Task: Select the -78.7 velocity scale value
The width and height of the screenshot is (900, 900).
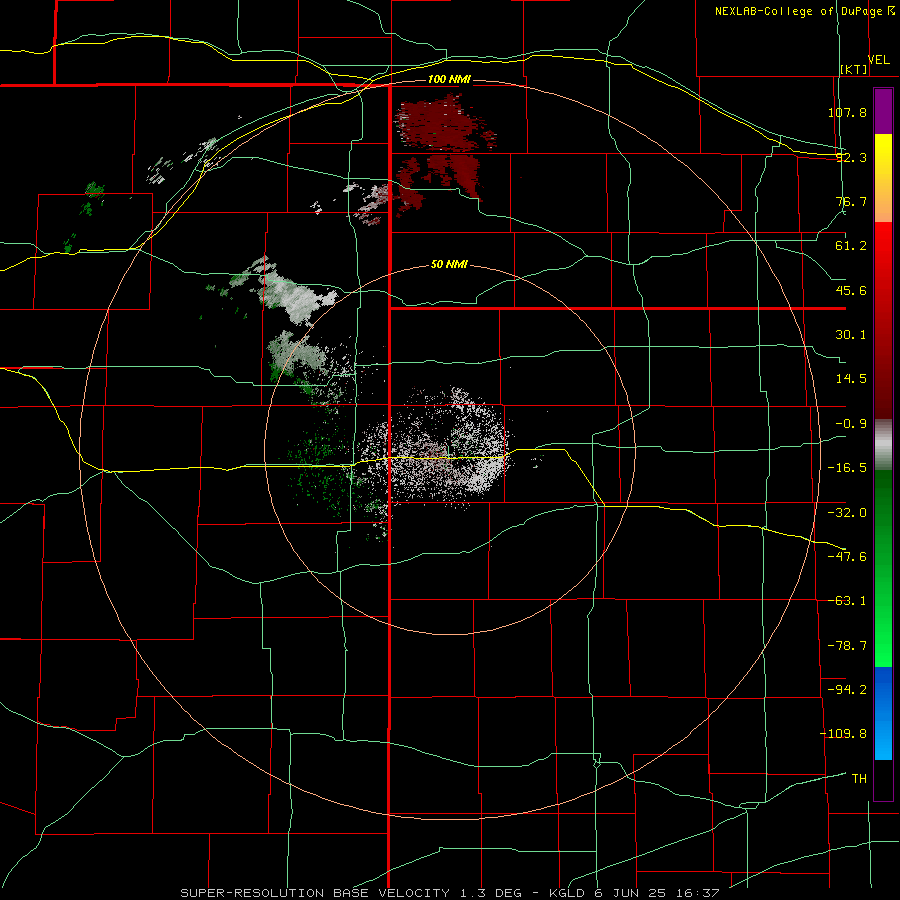Action: tap(847, 646)
